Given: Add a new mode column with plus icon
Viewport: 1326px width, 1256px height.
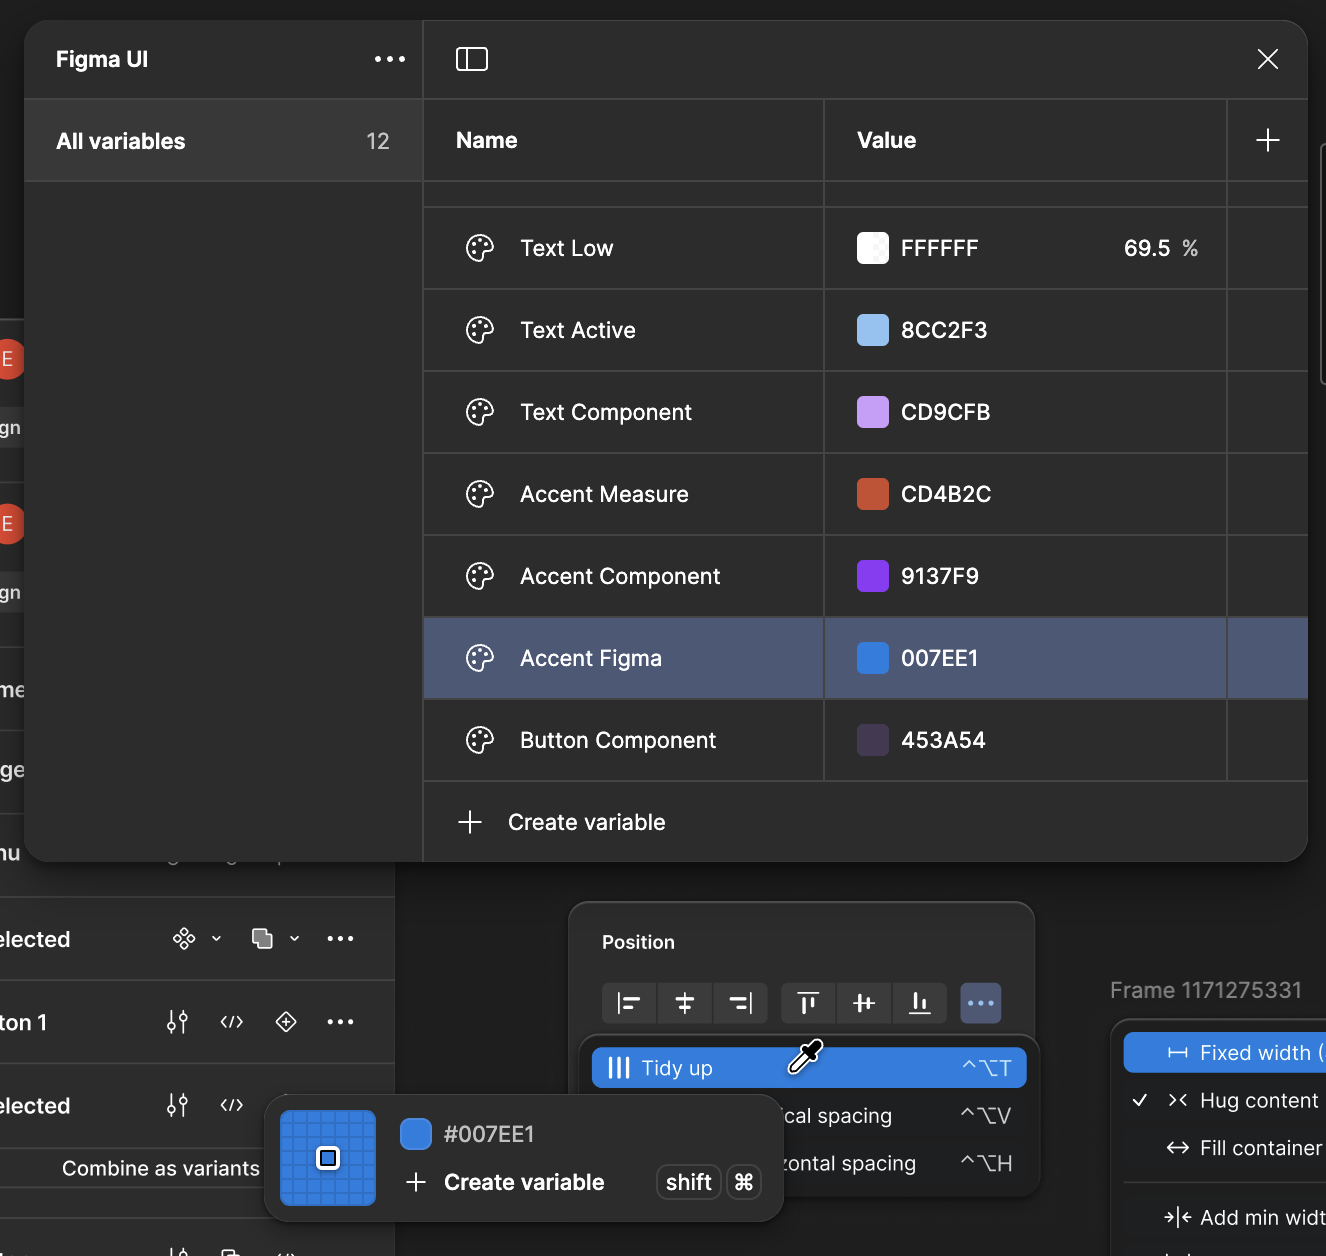Looking at the screenshot, I should (1268, 140).
